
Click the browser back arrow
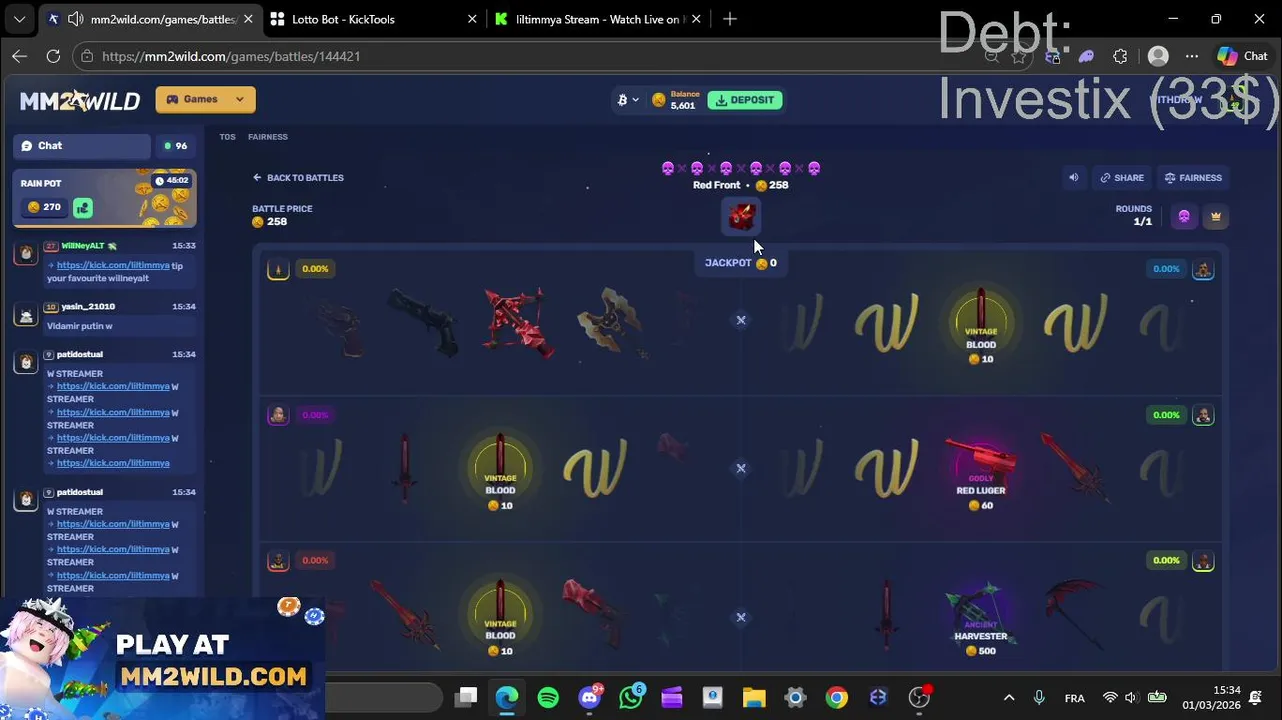[x=19, y=56]
